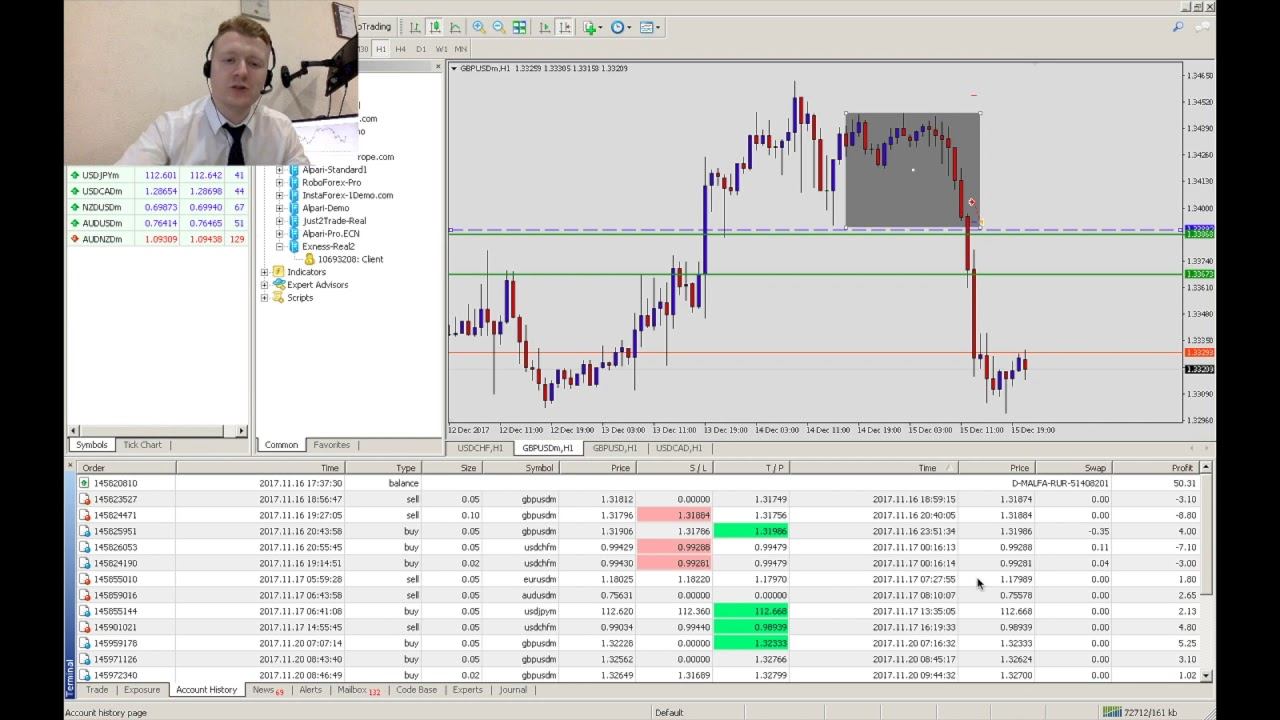Open the Tick Chart tab
This screenshot has height=720, width=1280.
click(x=142, y=445)
